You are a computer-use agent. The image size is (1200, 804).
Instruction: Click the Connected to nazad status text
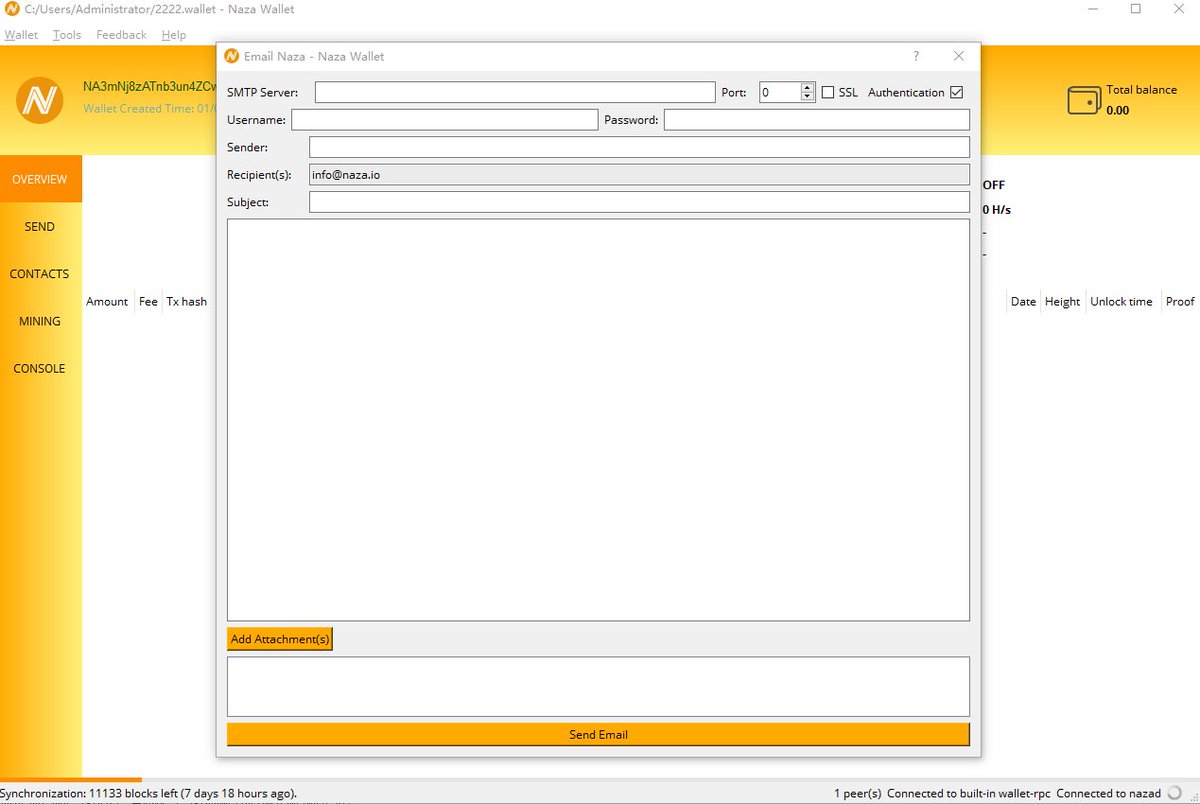coord(1109,793)
